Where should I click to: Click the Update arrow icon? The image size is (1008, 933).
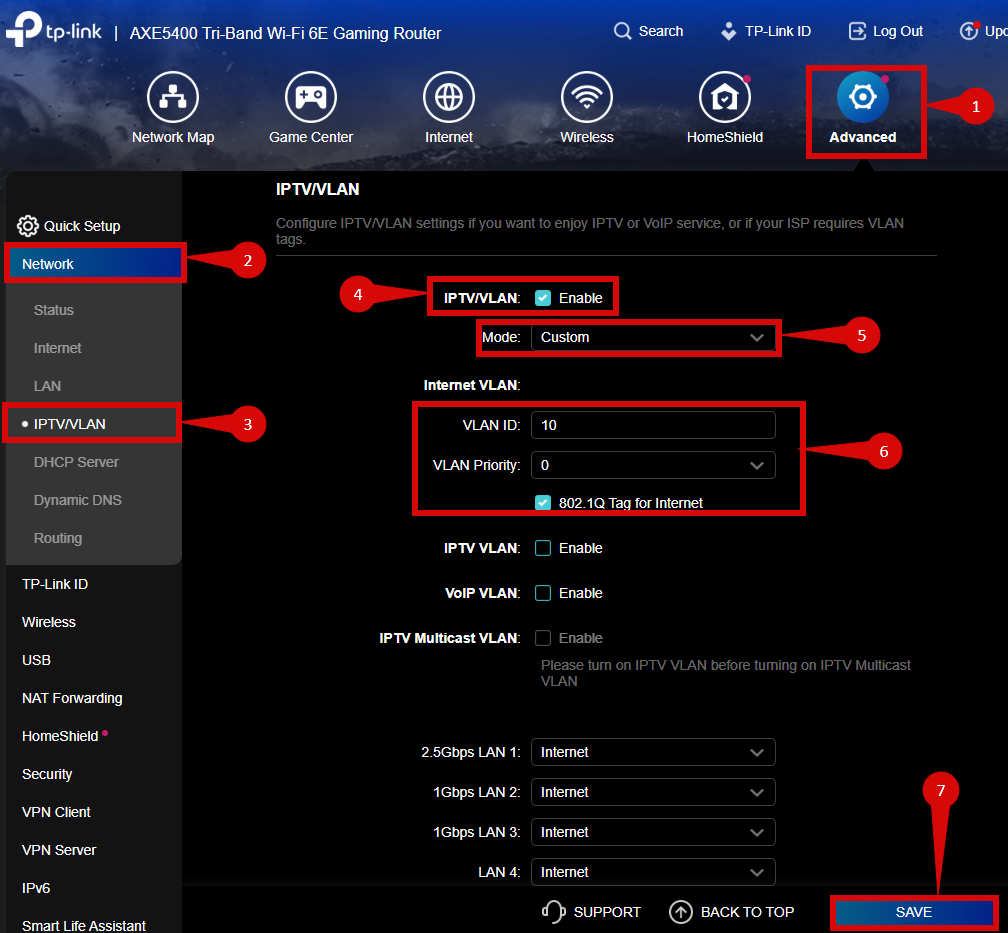(969, 31)
